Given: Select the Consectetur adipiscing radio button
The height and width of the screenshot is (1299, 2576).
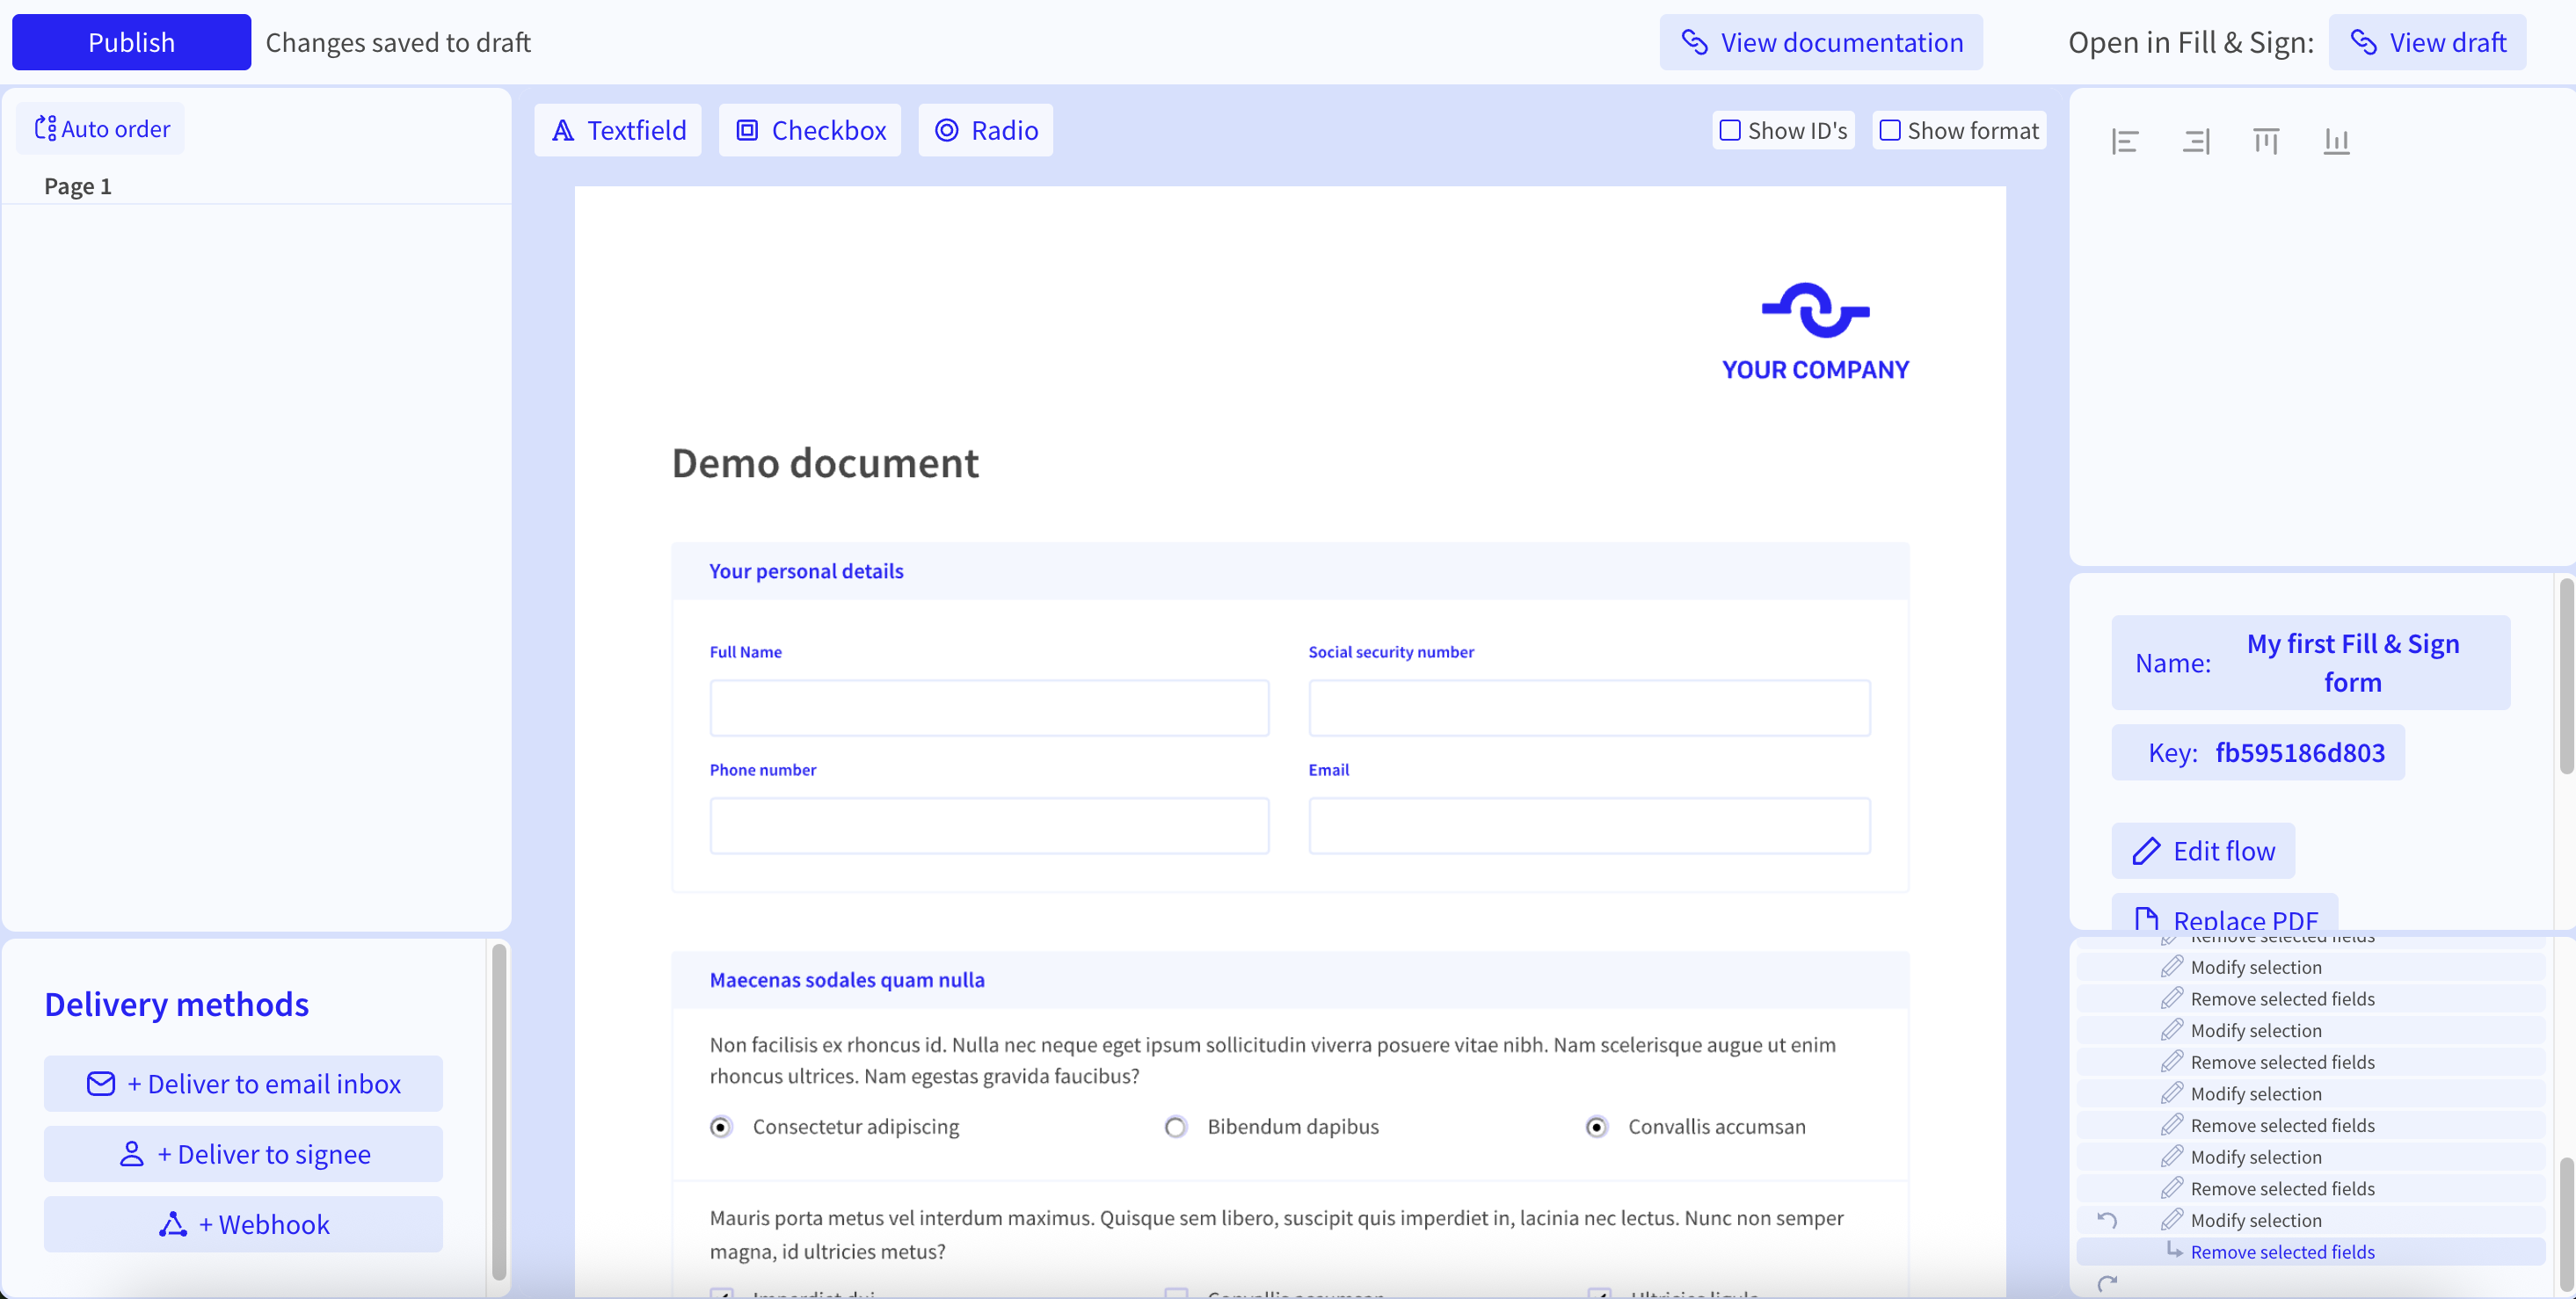Looking at the screenshot, I should coord(721,1127).
